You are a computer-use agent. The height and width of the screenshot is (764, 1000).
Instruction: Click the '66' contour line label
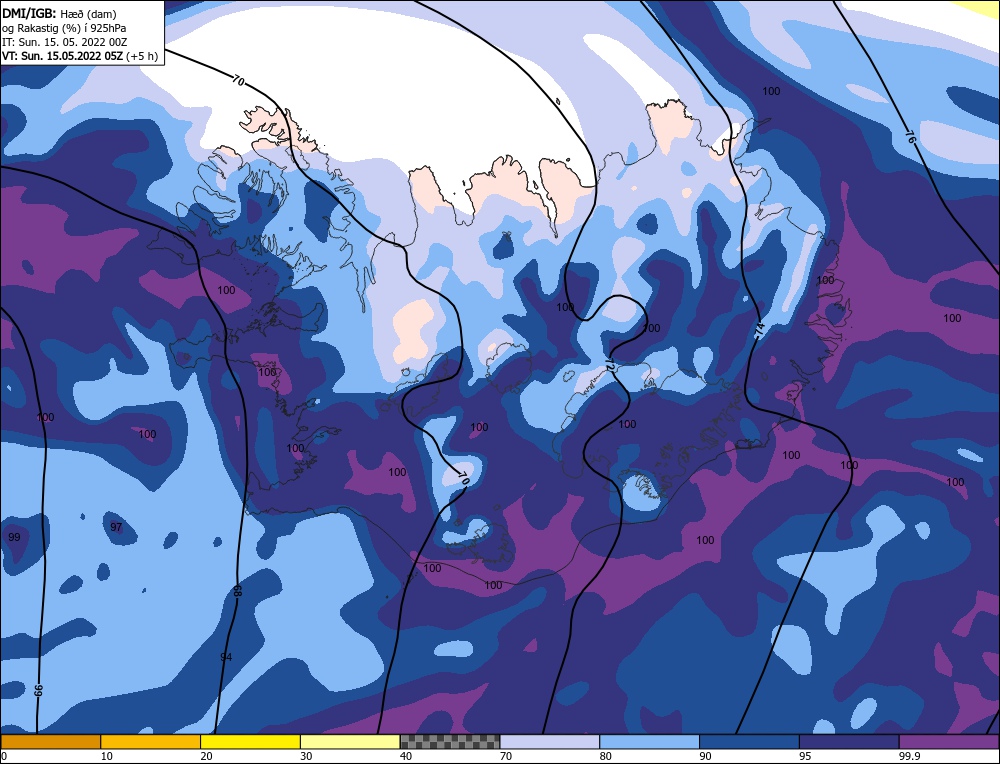[x=38, y=690]
